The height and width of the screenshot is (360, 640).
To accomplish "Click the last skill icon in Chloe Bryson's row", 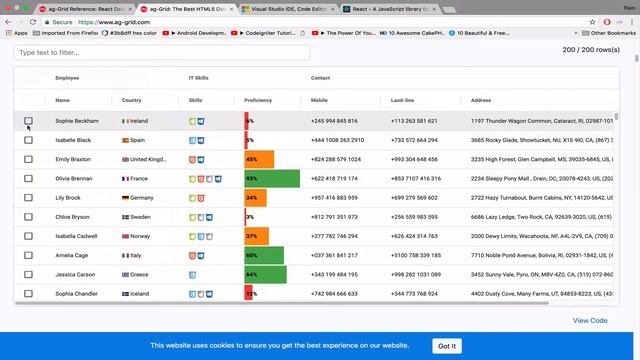I will (x=209, y=217).
